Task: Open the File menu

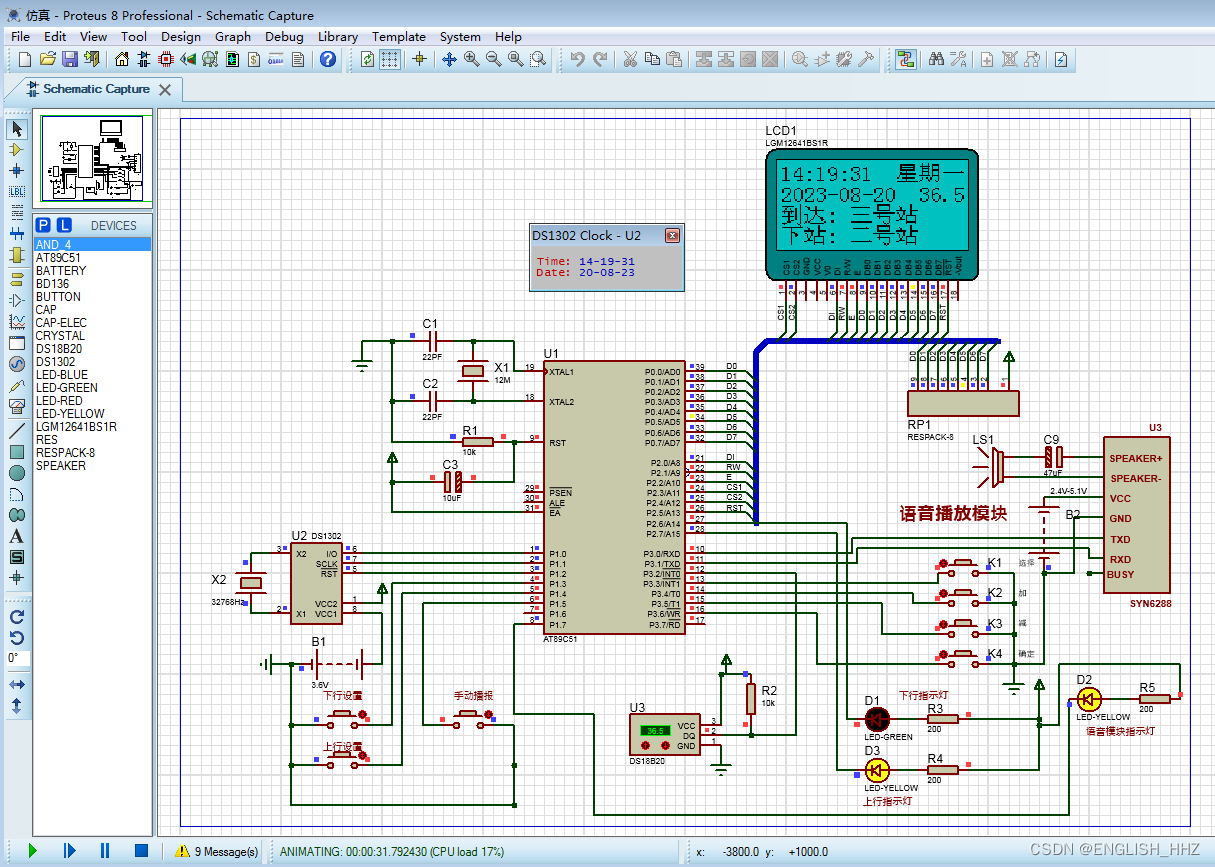Action: (20, 36)
